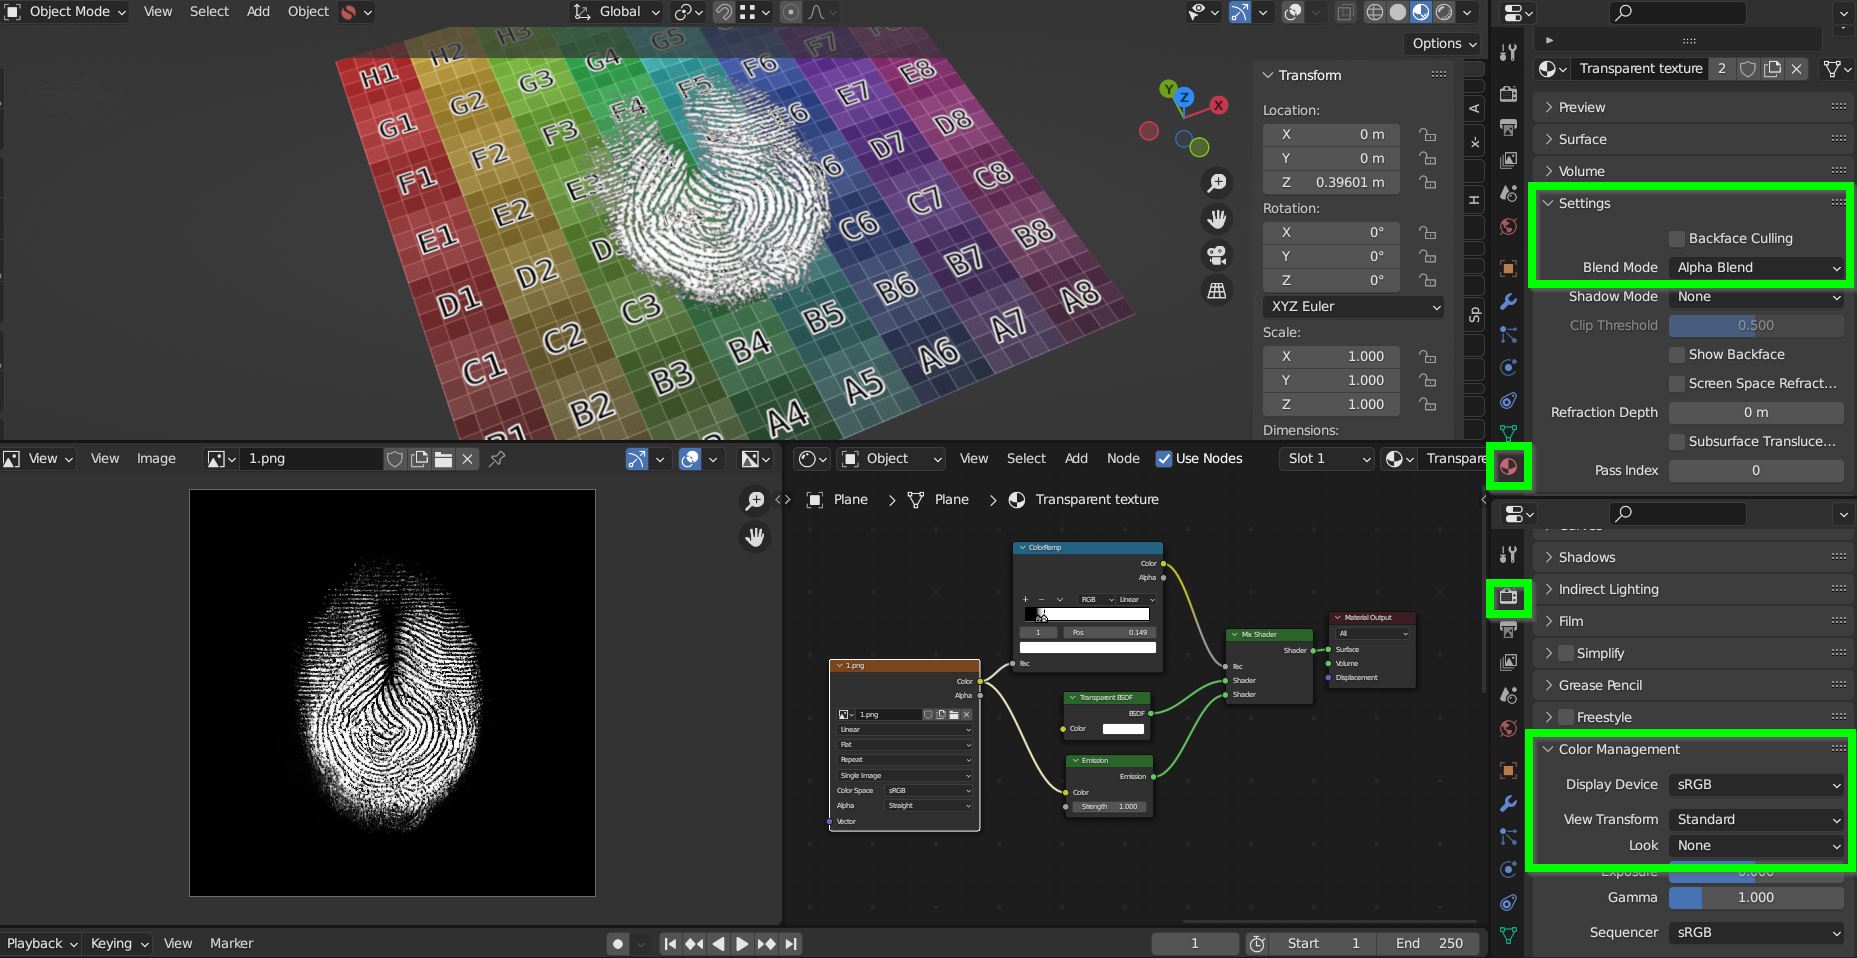Click Transparent BSDF white color swatch
Image resolution: width=1857 pixels, height=958 pixels.
(x=1122, y=728)
